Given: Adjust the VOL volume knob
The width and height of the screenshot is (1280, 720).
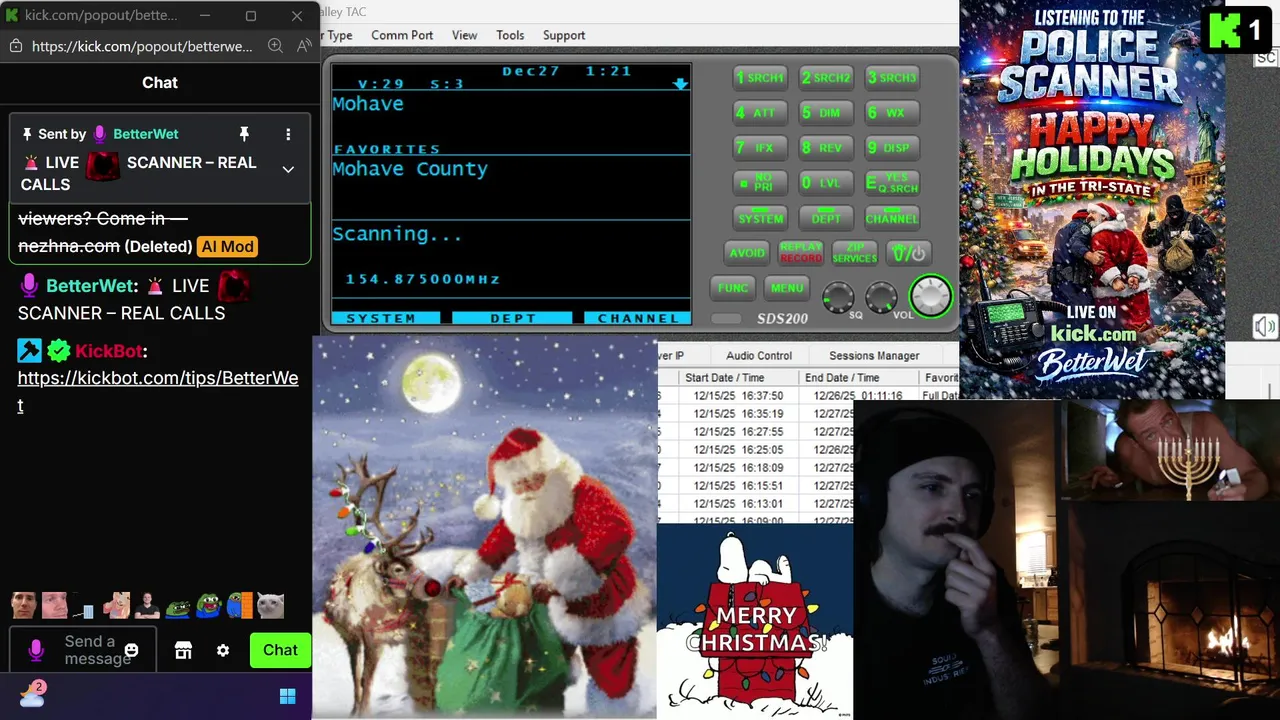Looking at the screenshot, I should 881,296.
